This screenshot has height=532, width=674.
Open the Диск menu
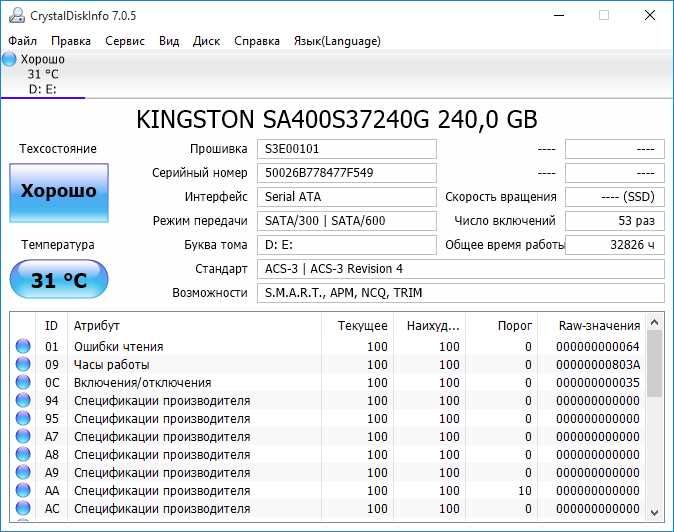pyautogui.click(x=206, y=41)
